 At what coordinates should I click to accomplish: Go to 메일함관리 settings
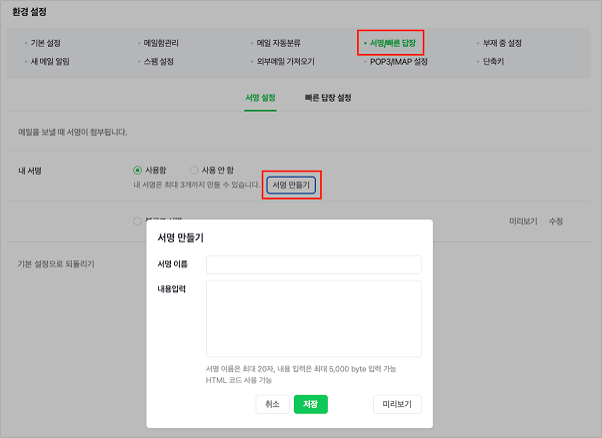164,44
